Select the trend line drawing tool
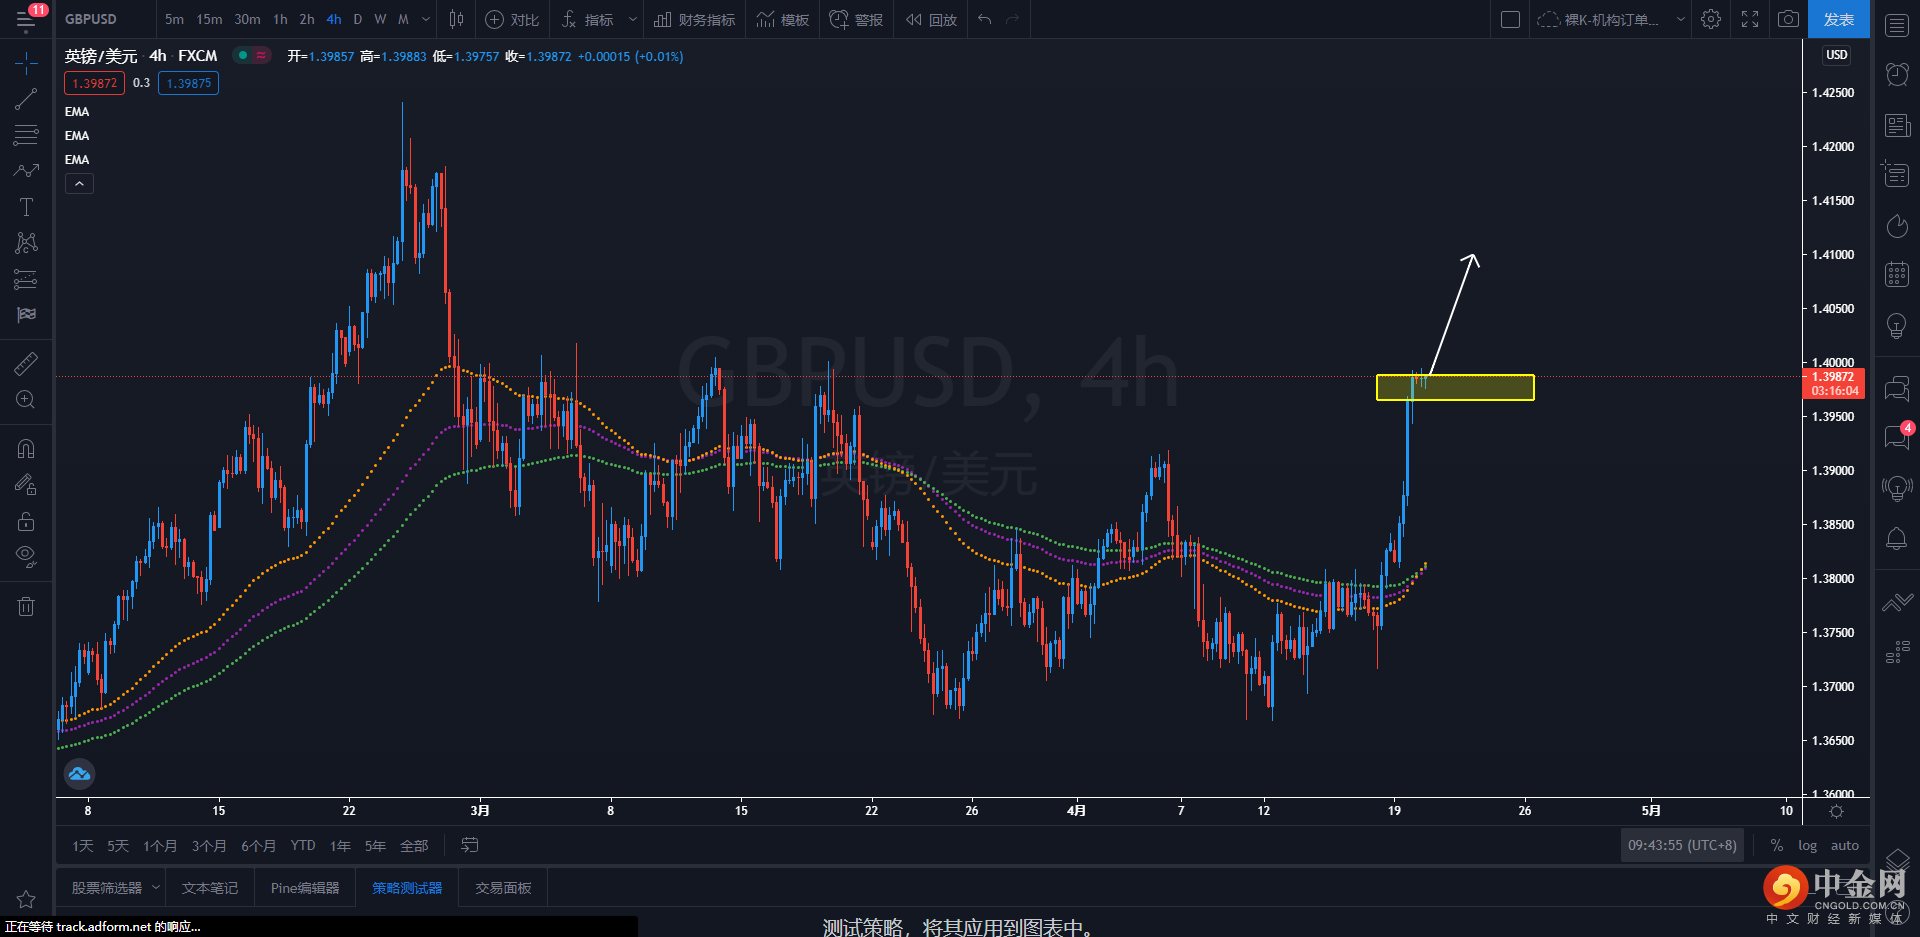Screen dimensions: 1920x937 (x=26, y=99)
